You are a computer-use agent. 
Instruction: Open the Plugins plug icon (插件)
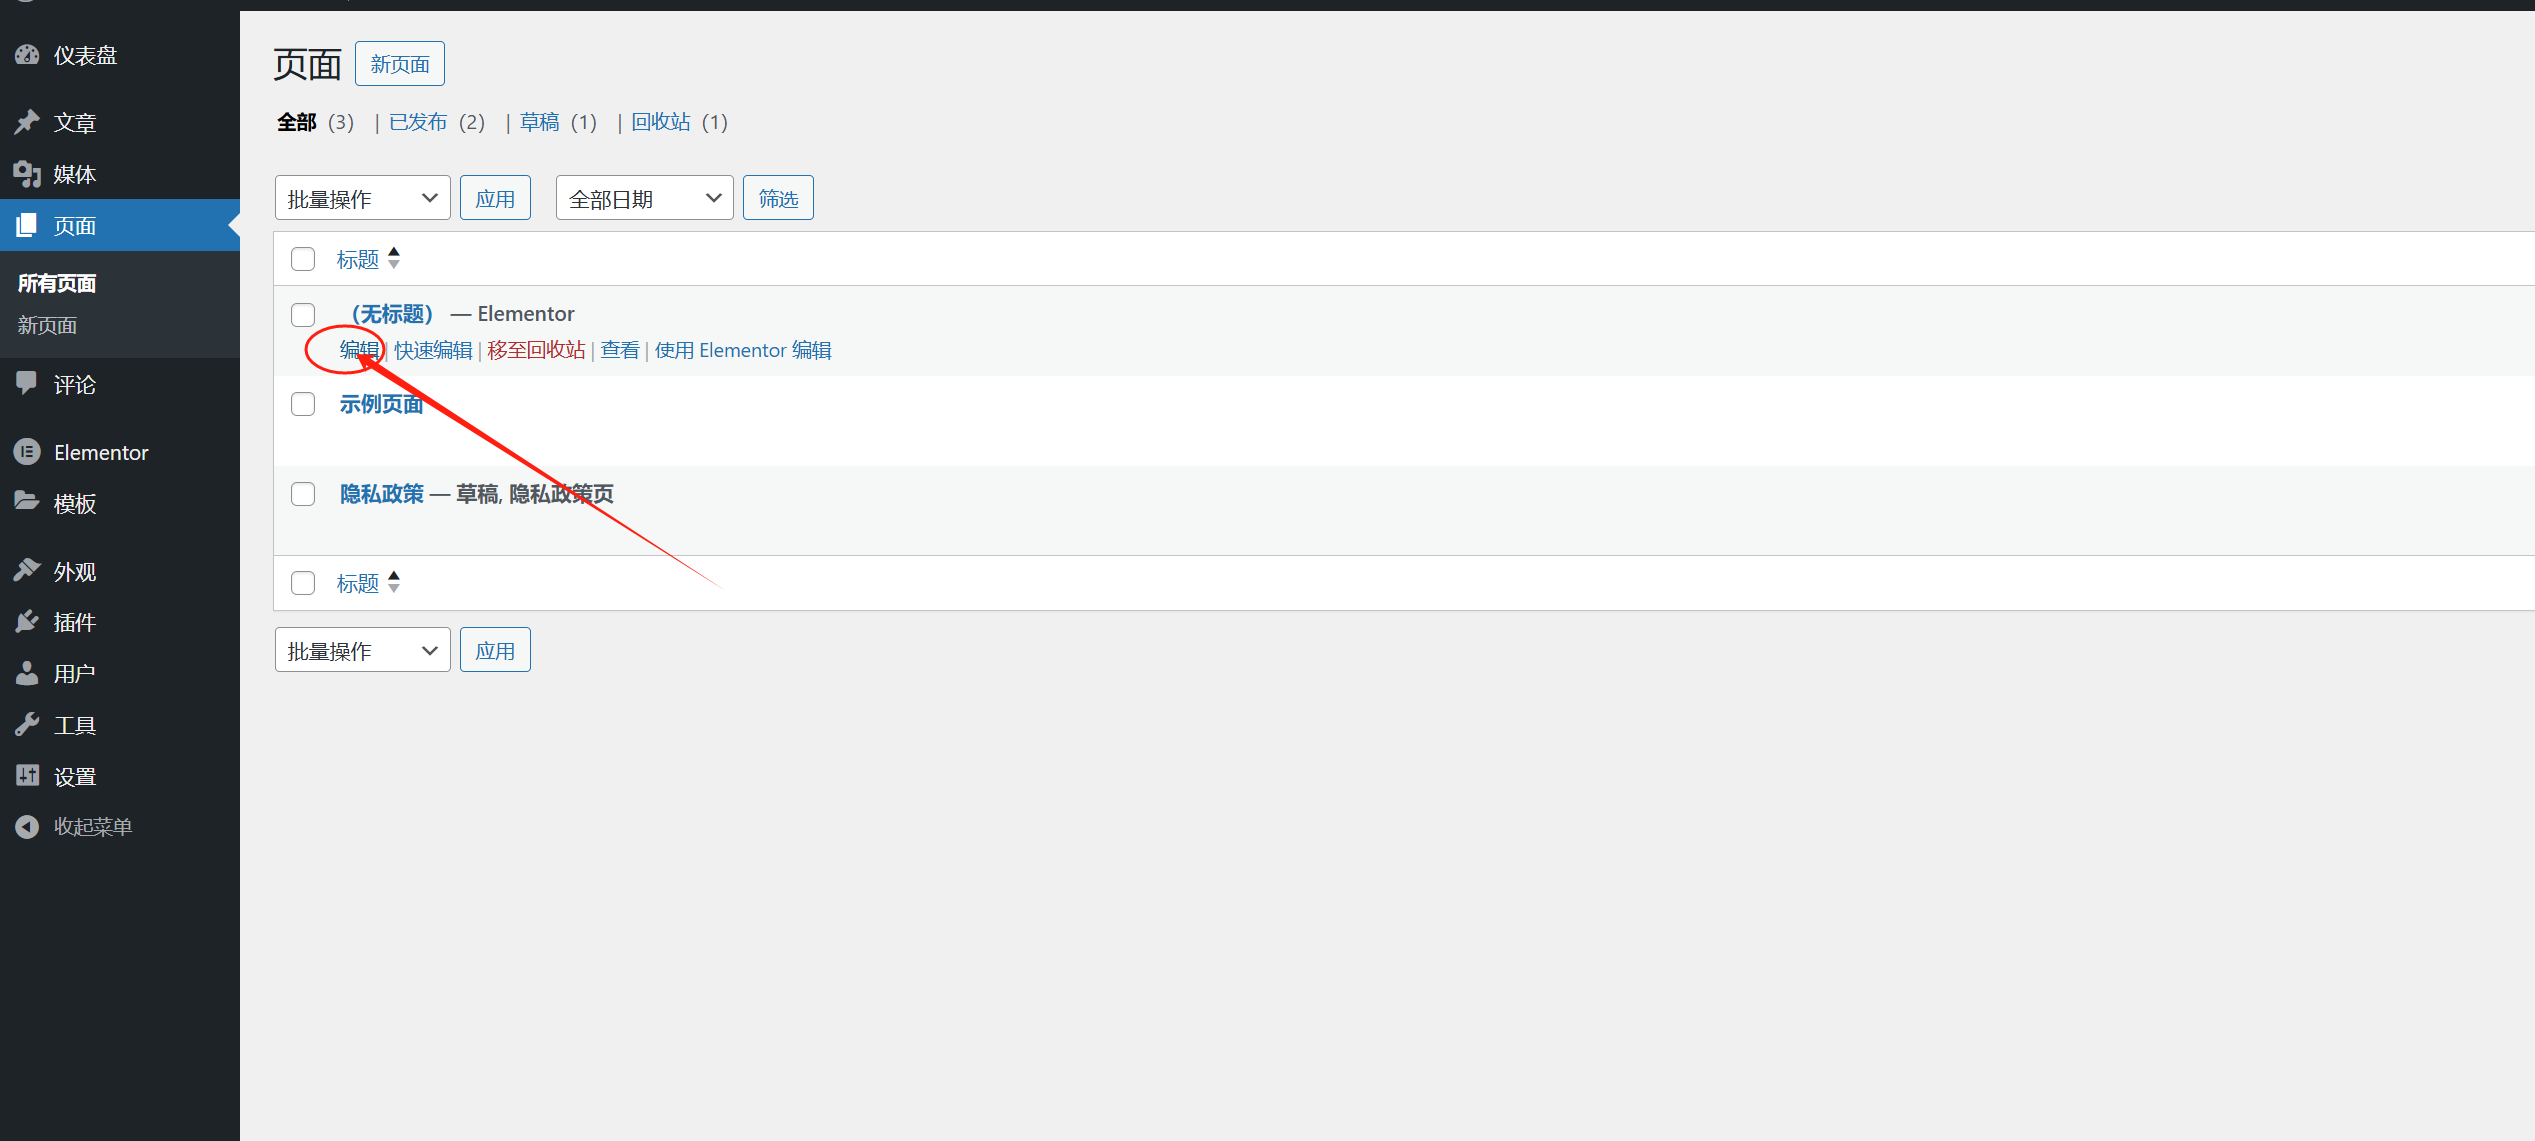tap(27, 622)
